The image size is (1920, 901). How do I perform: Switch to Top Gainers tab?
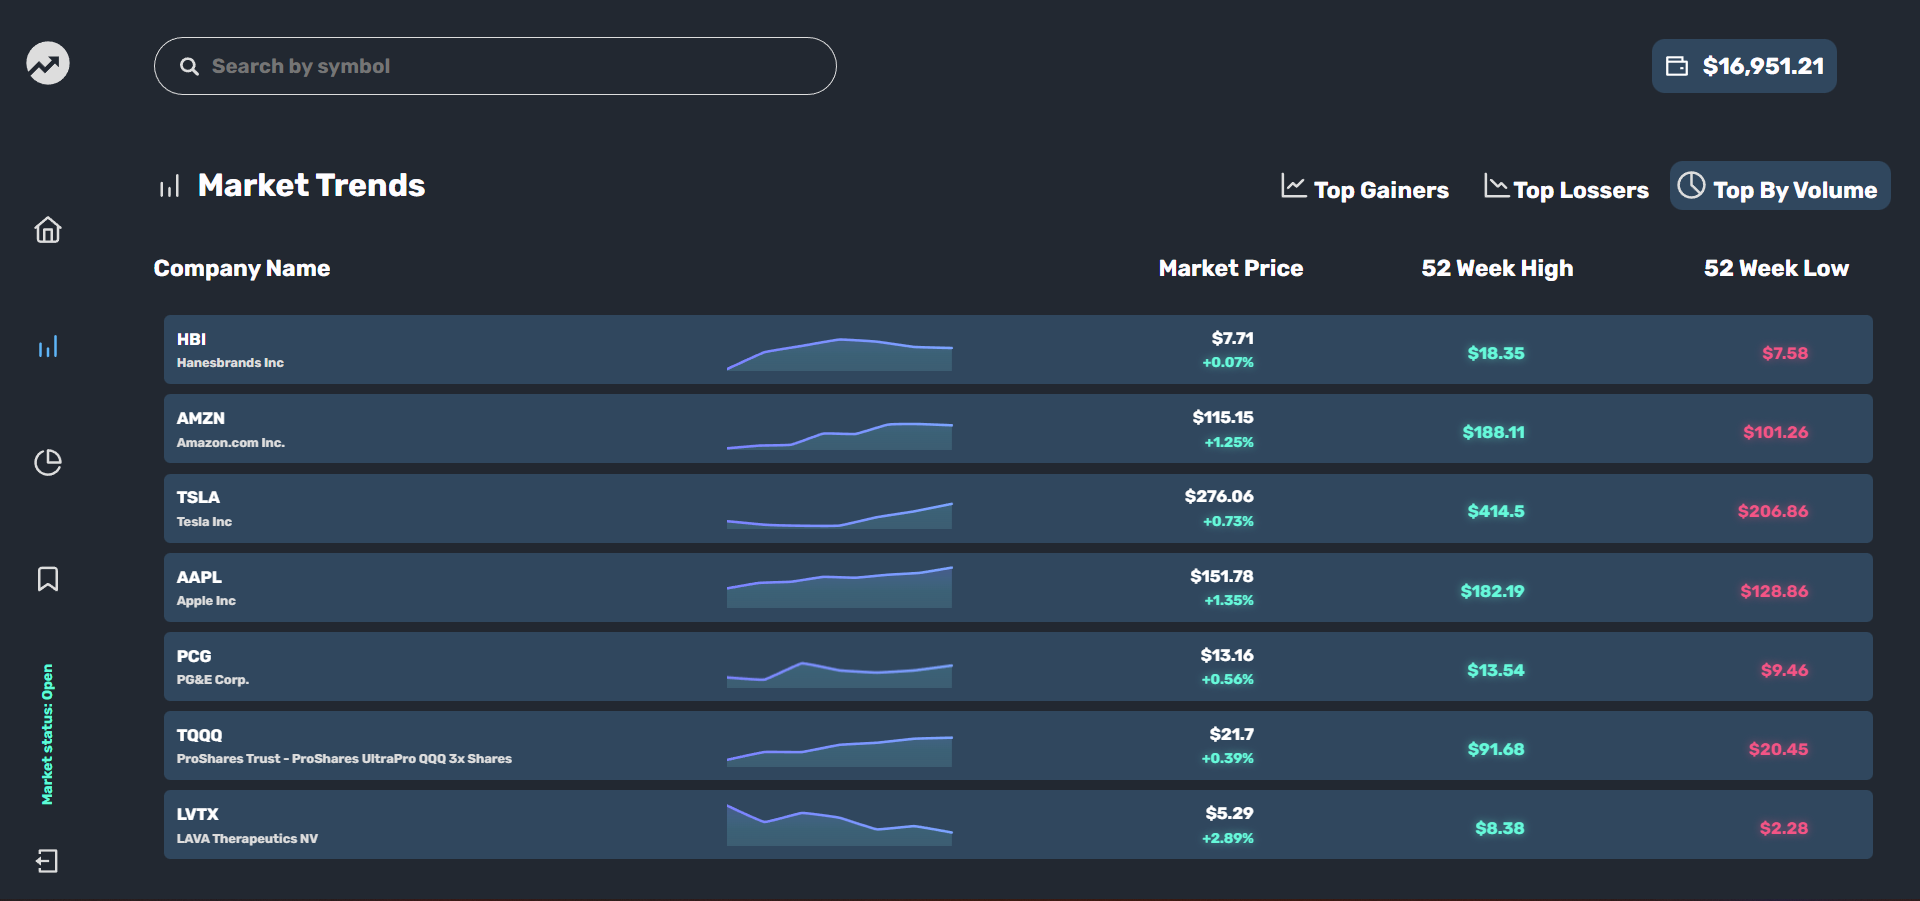[x=1365, y=188]
